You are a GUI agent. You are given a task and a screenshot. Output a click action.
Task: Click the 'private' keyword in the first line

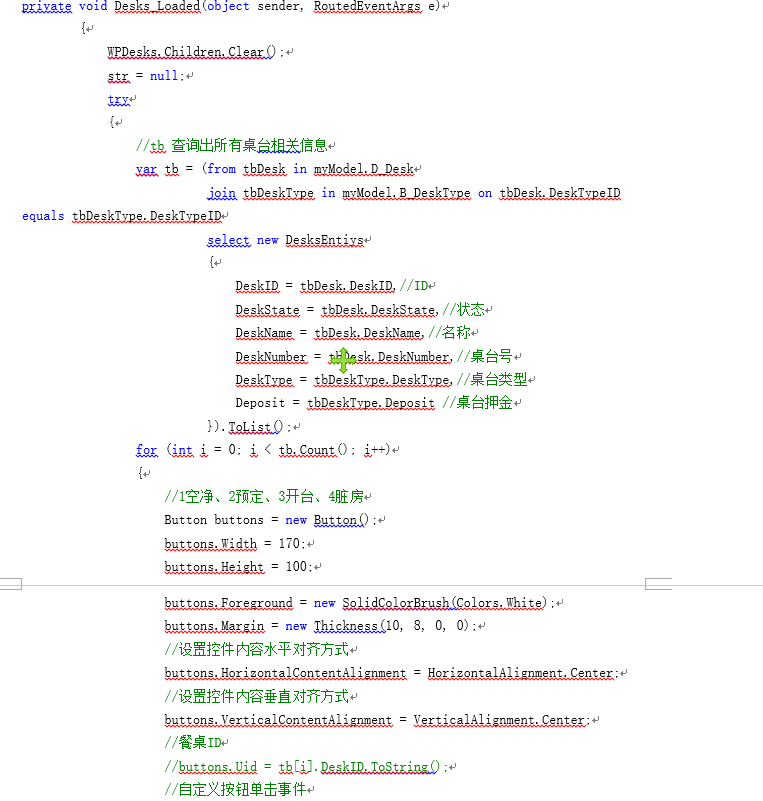pyautogui.click(x=46, y=7)
